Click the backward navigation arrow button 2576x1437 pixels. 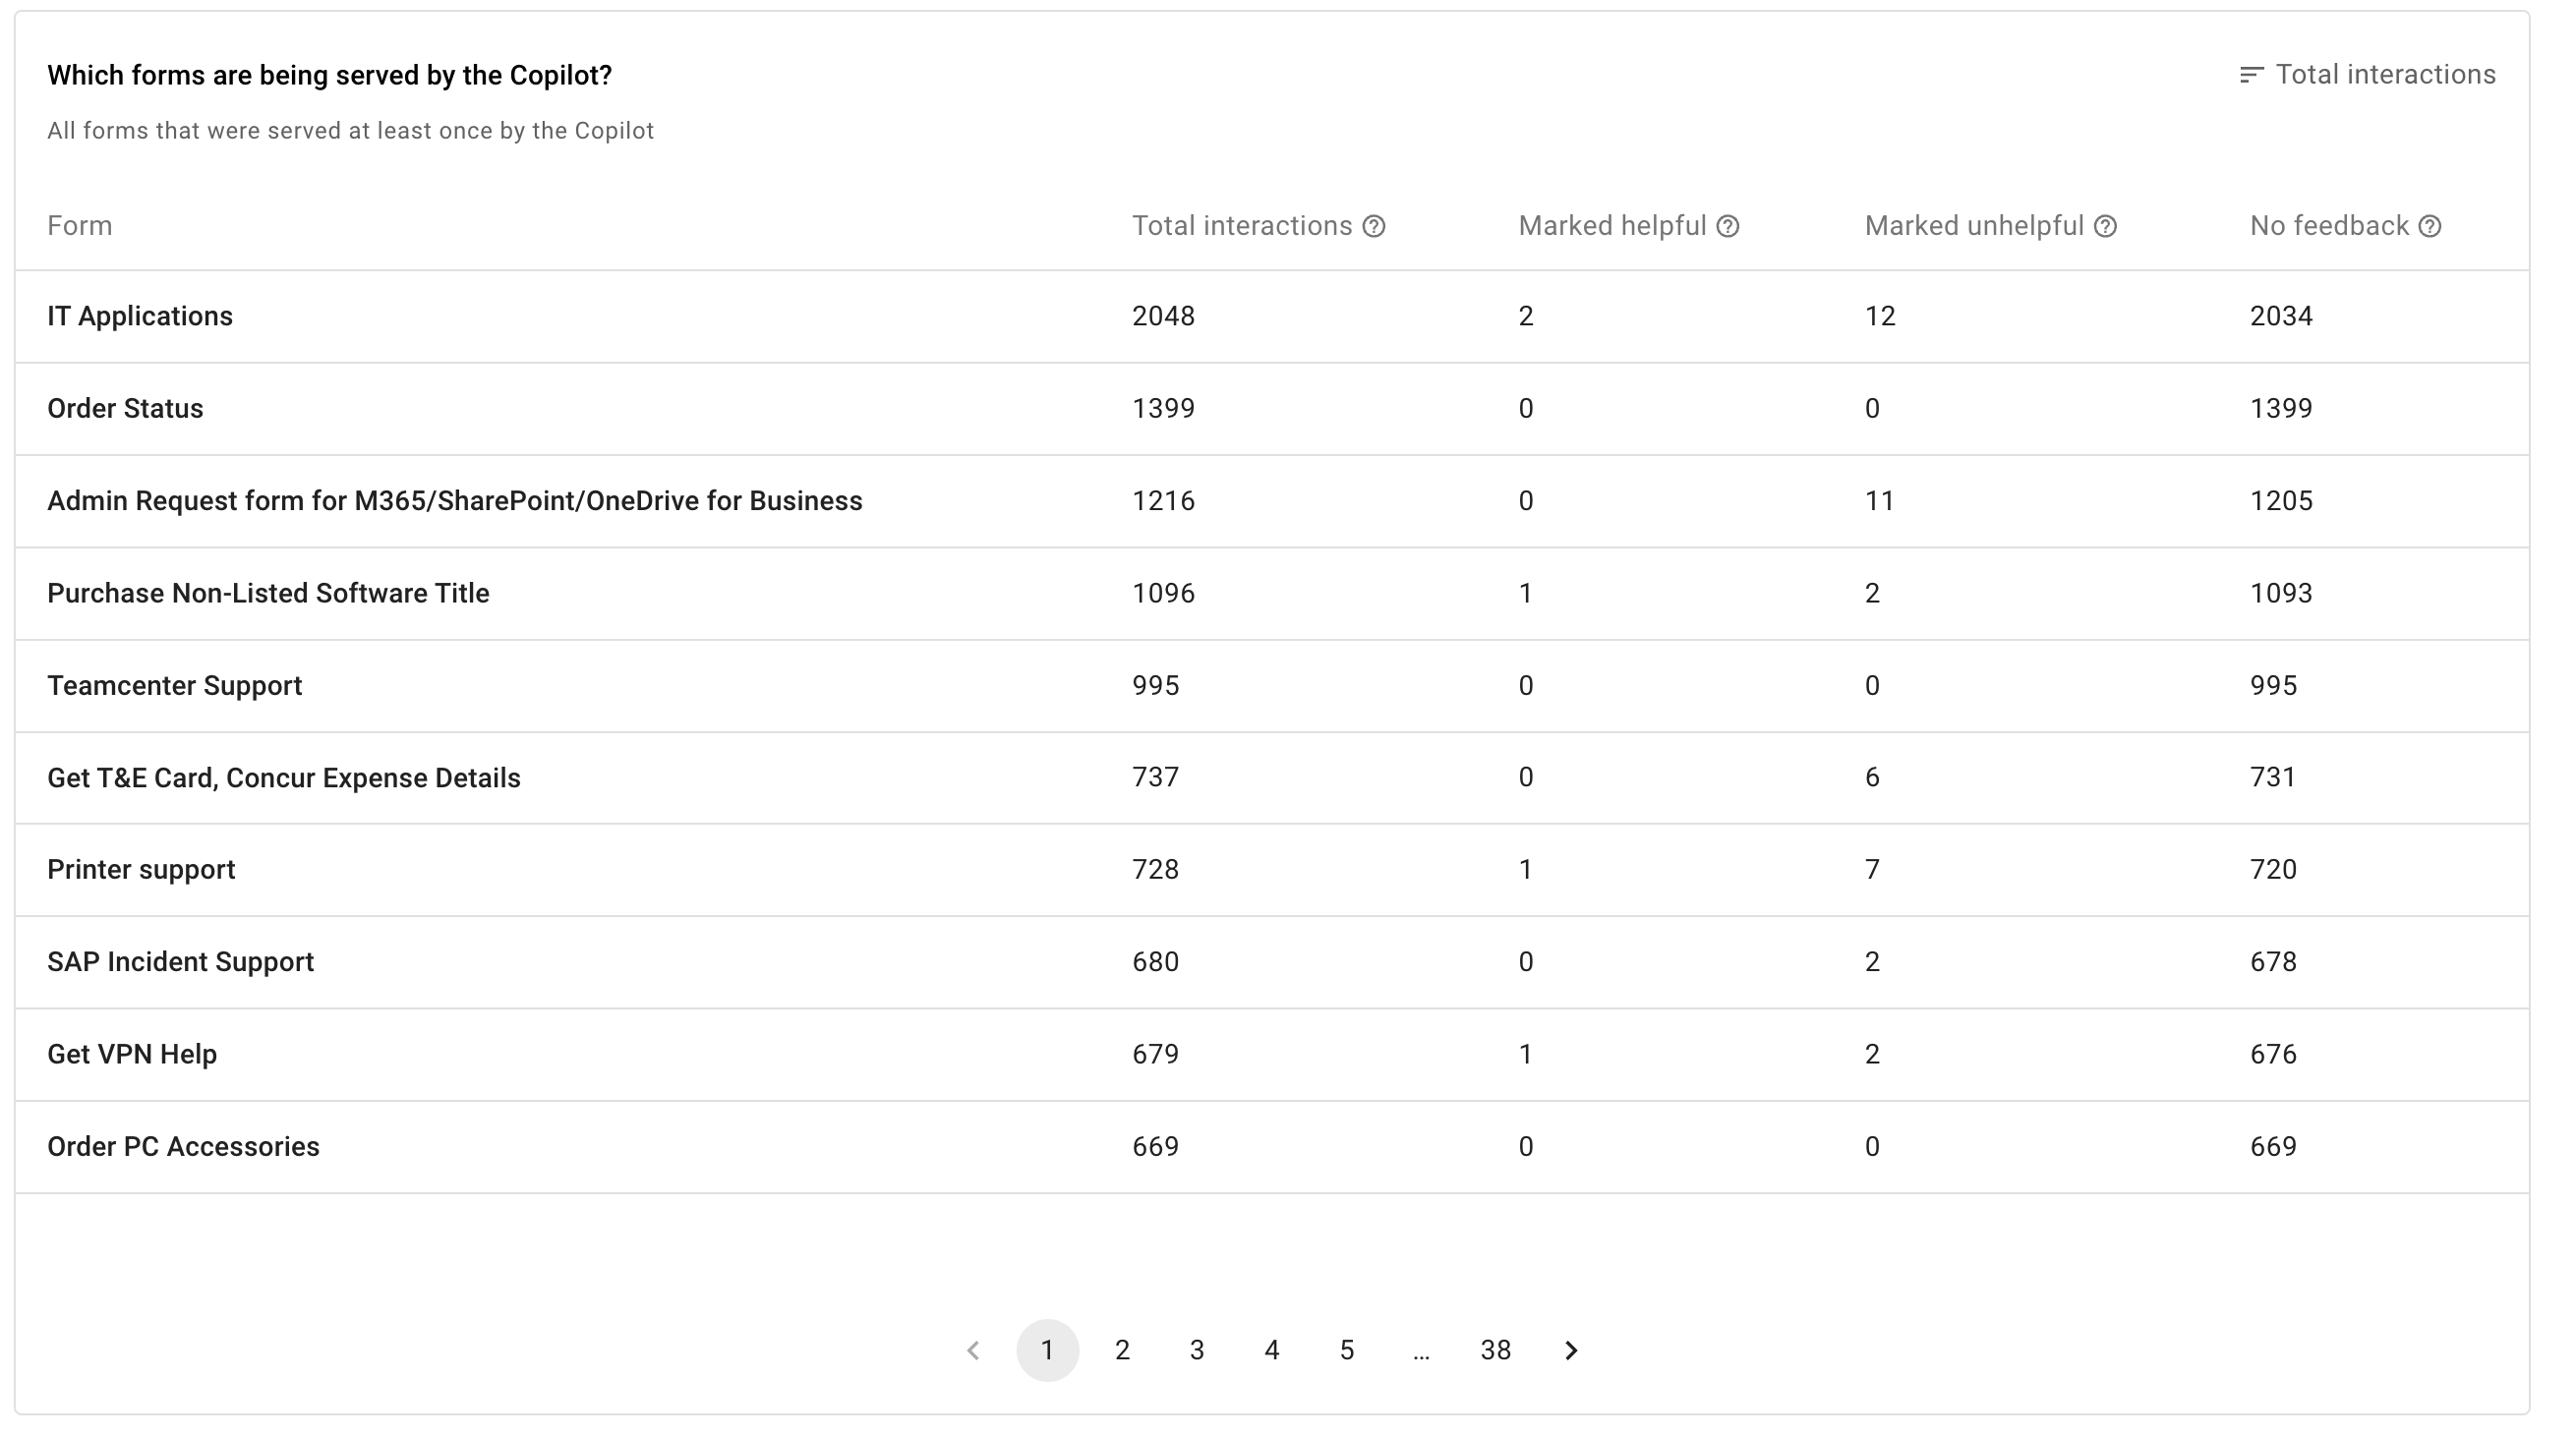(x=976, y=1351)
